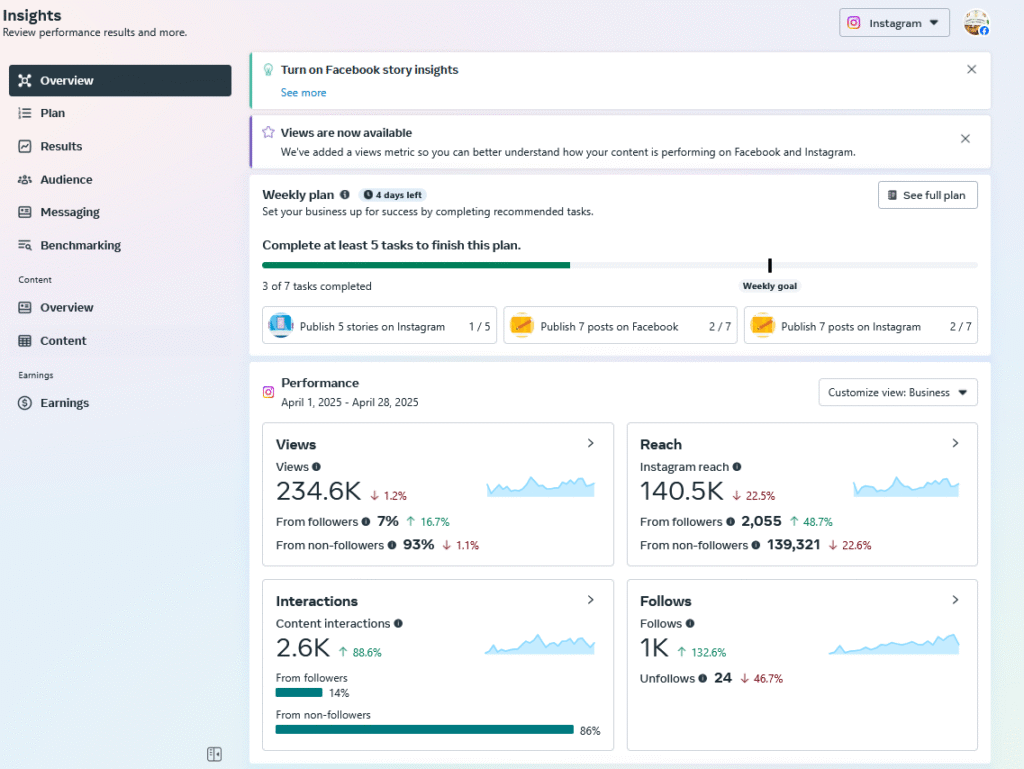Open Messaging in the sidebar
This screenshot has width=1024, height=769.
[x=69, y=212]
